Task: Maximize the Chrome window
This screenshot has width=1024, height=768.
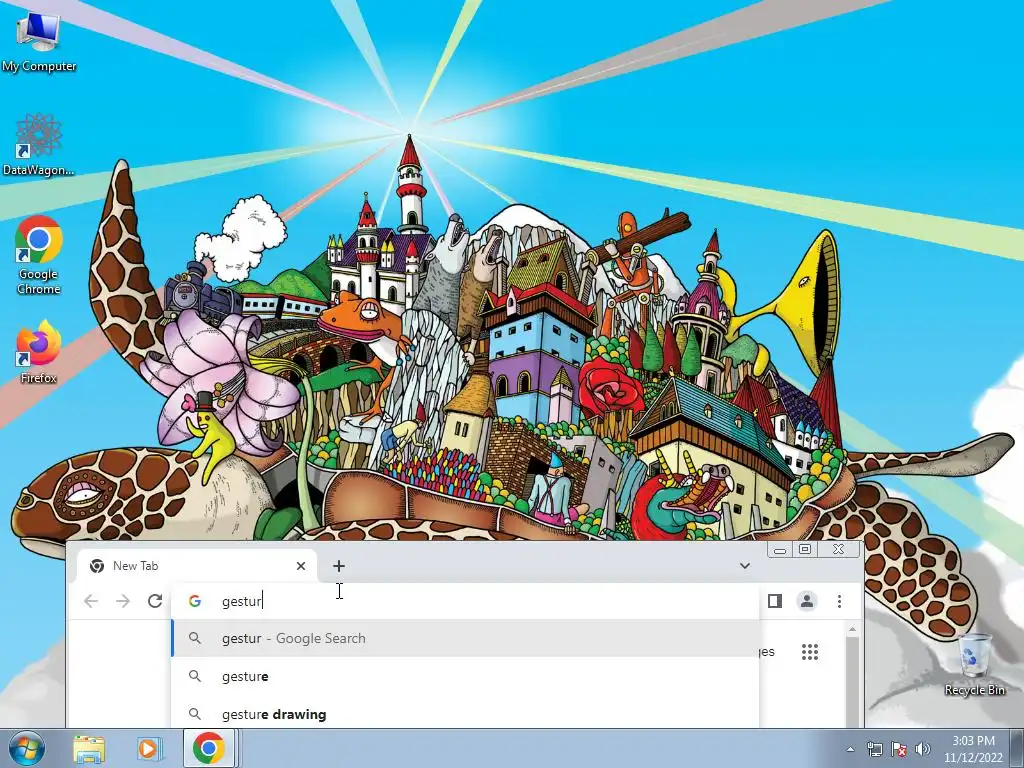Action: [805, 550]
